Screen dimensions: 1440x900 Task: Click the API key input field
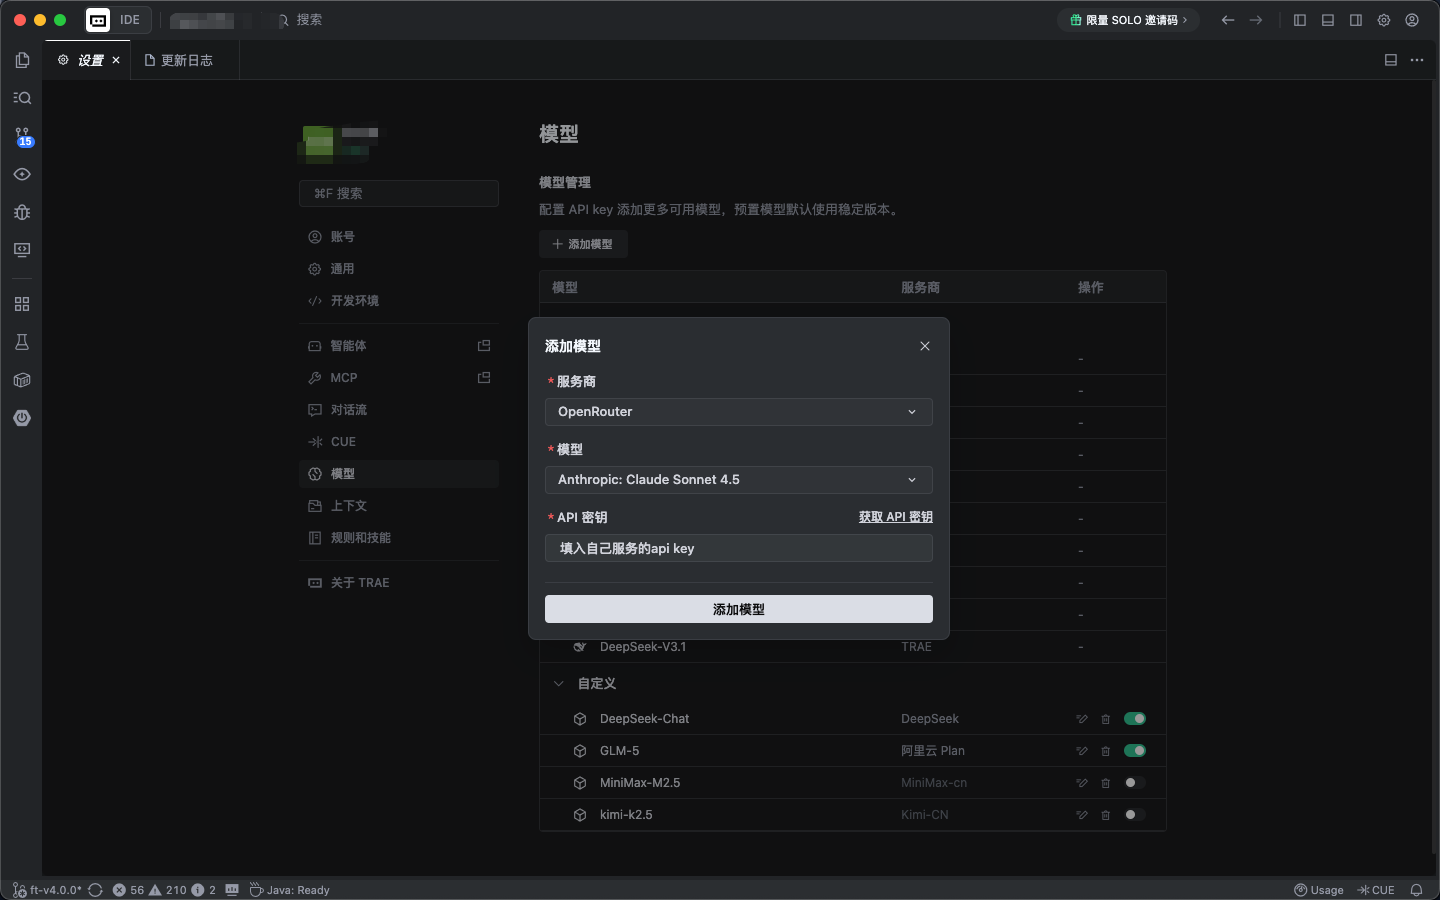738,548
